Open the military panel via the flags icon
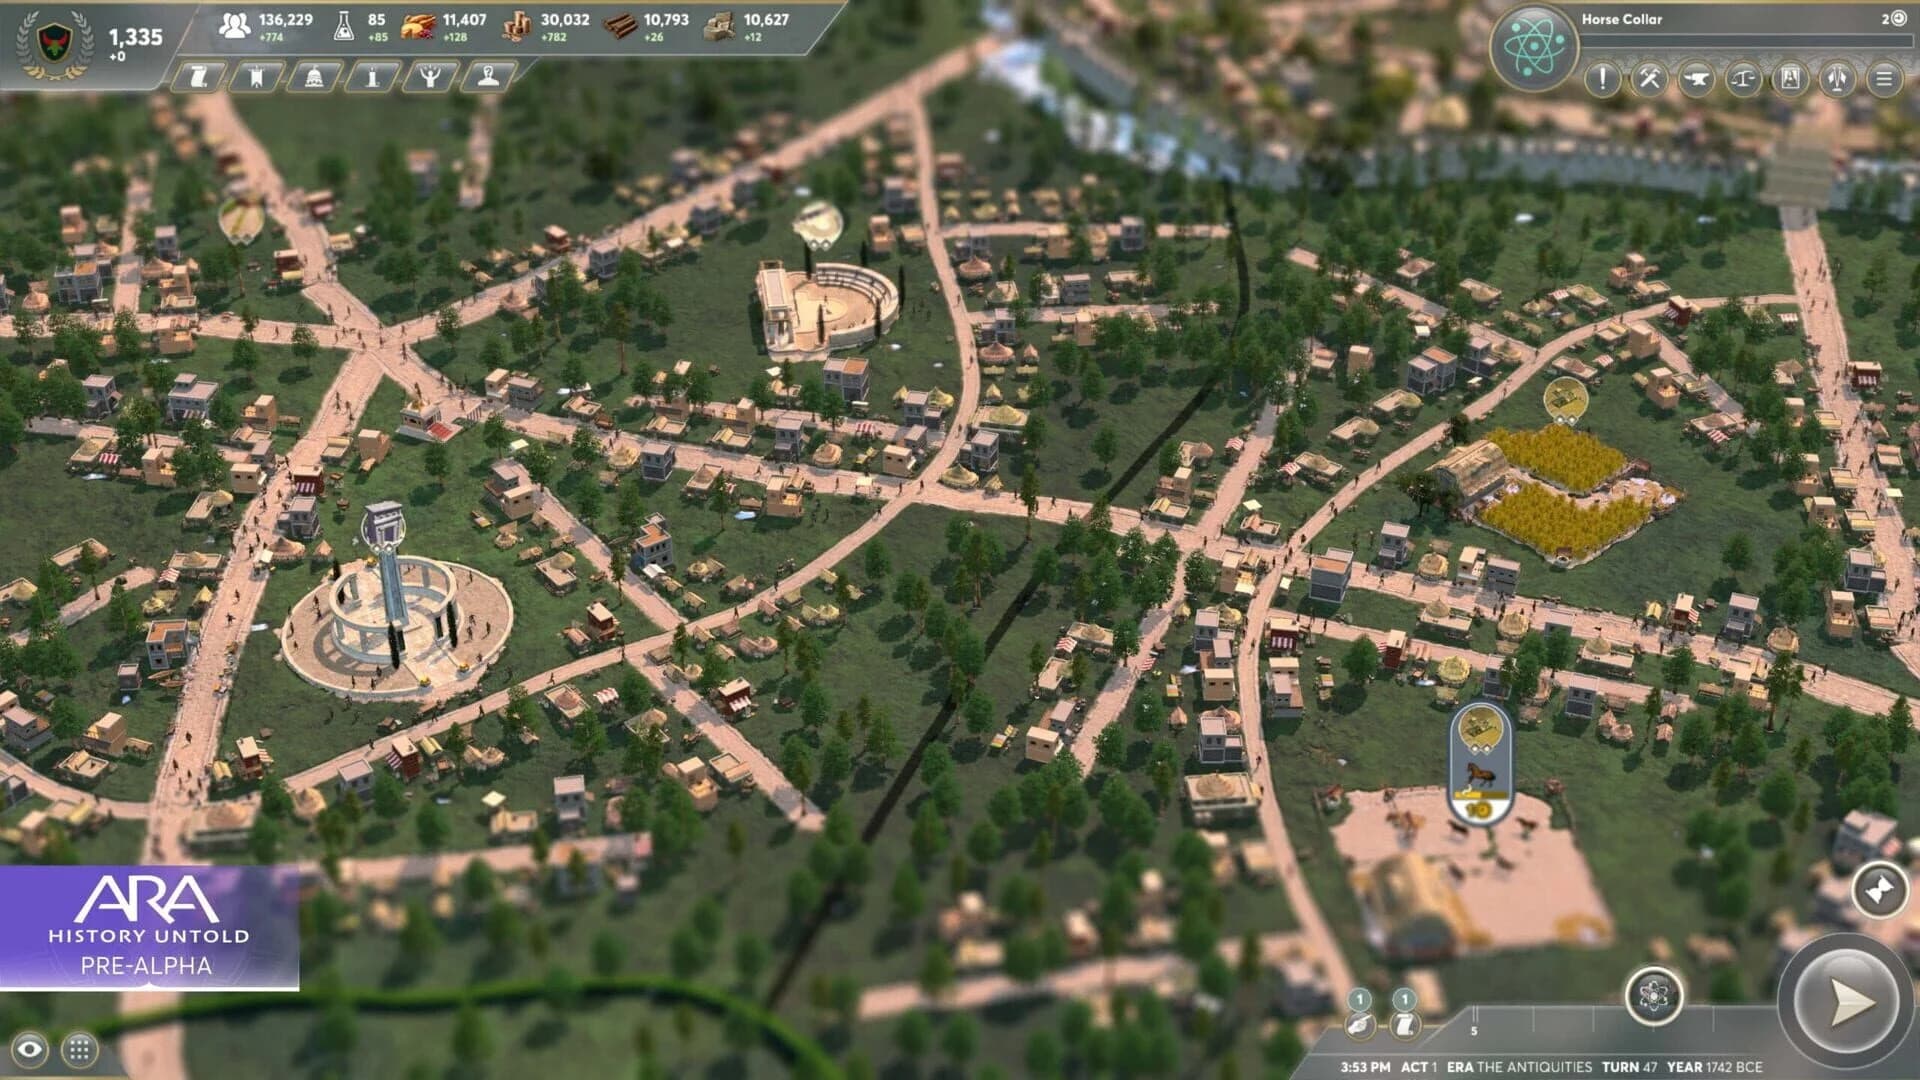Viewport: 1920px width, 1080px height. 1835,80
